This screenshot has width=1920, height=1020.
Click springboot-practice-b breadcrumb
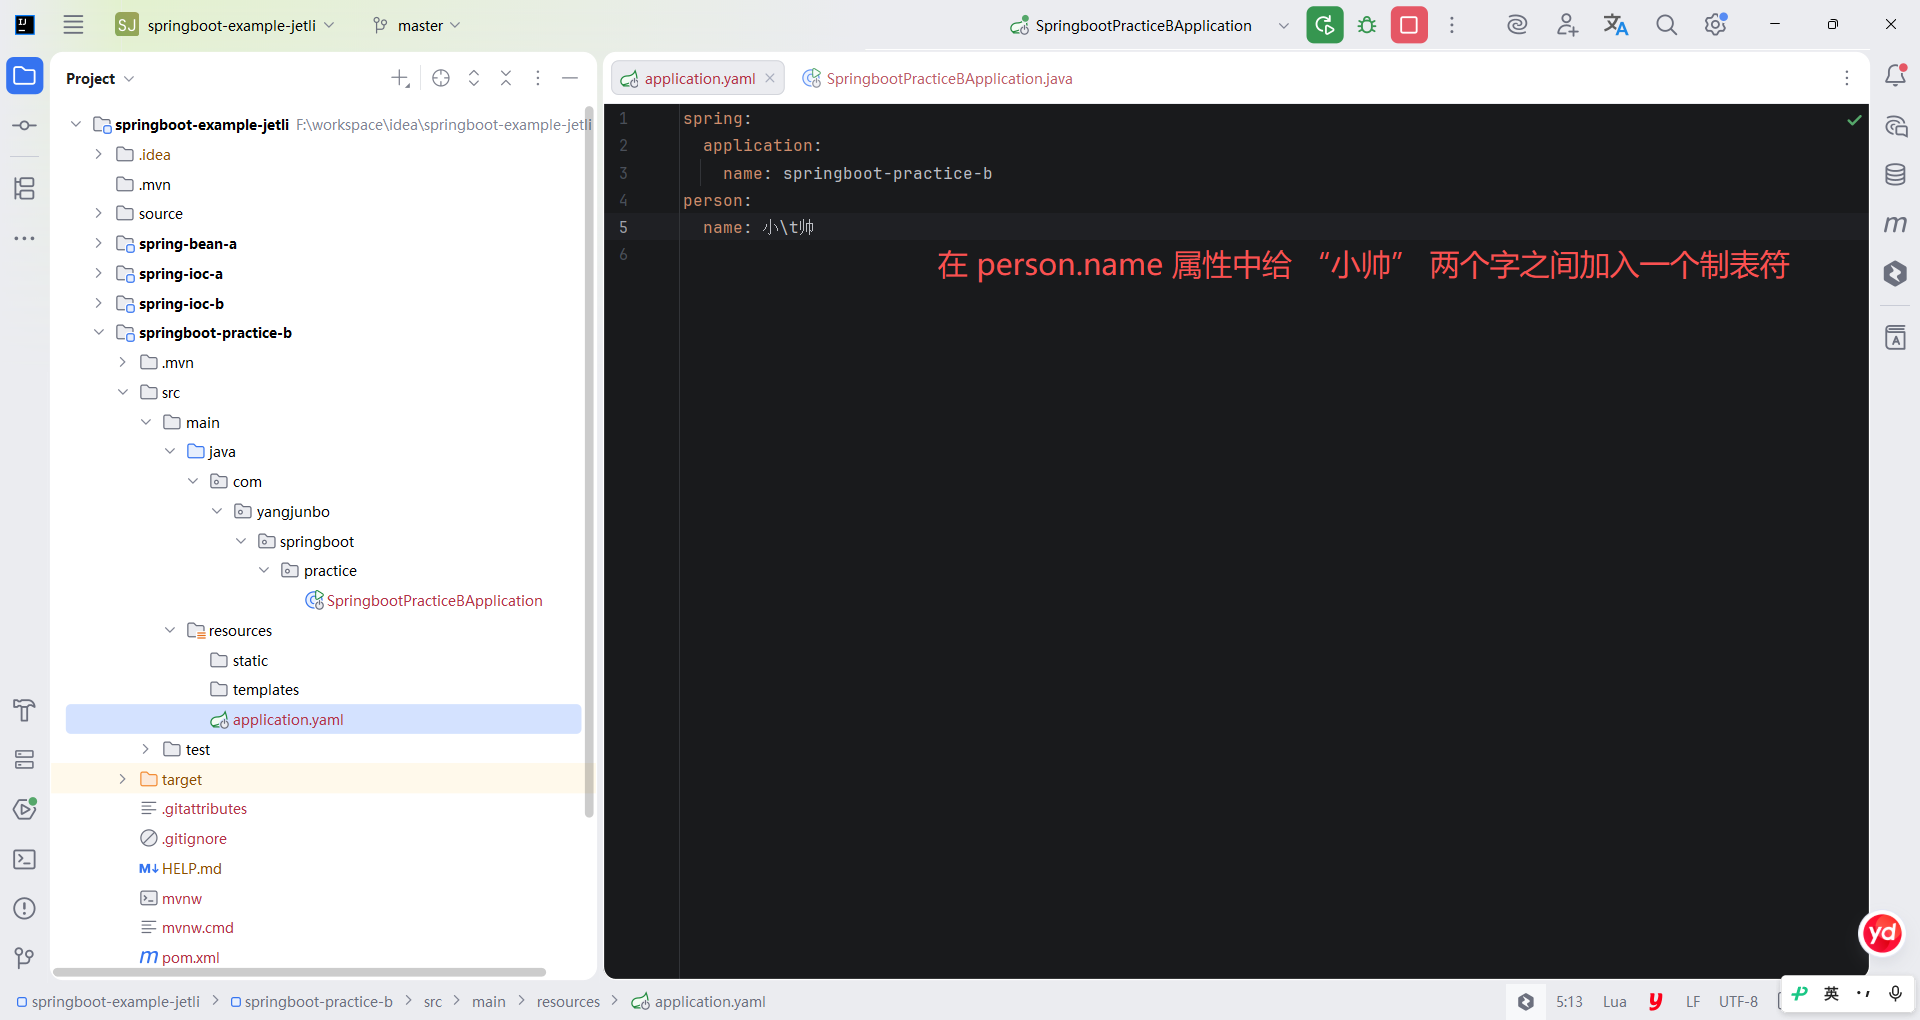point(311,1001)
